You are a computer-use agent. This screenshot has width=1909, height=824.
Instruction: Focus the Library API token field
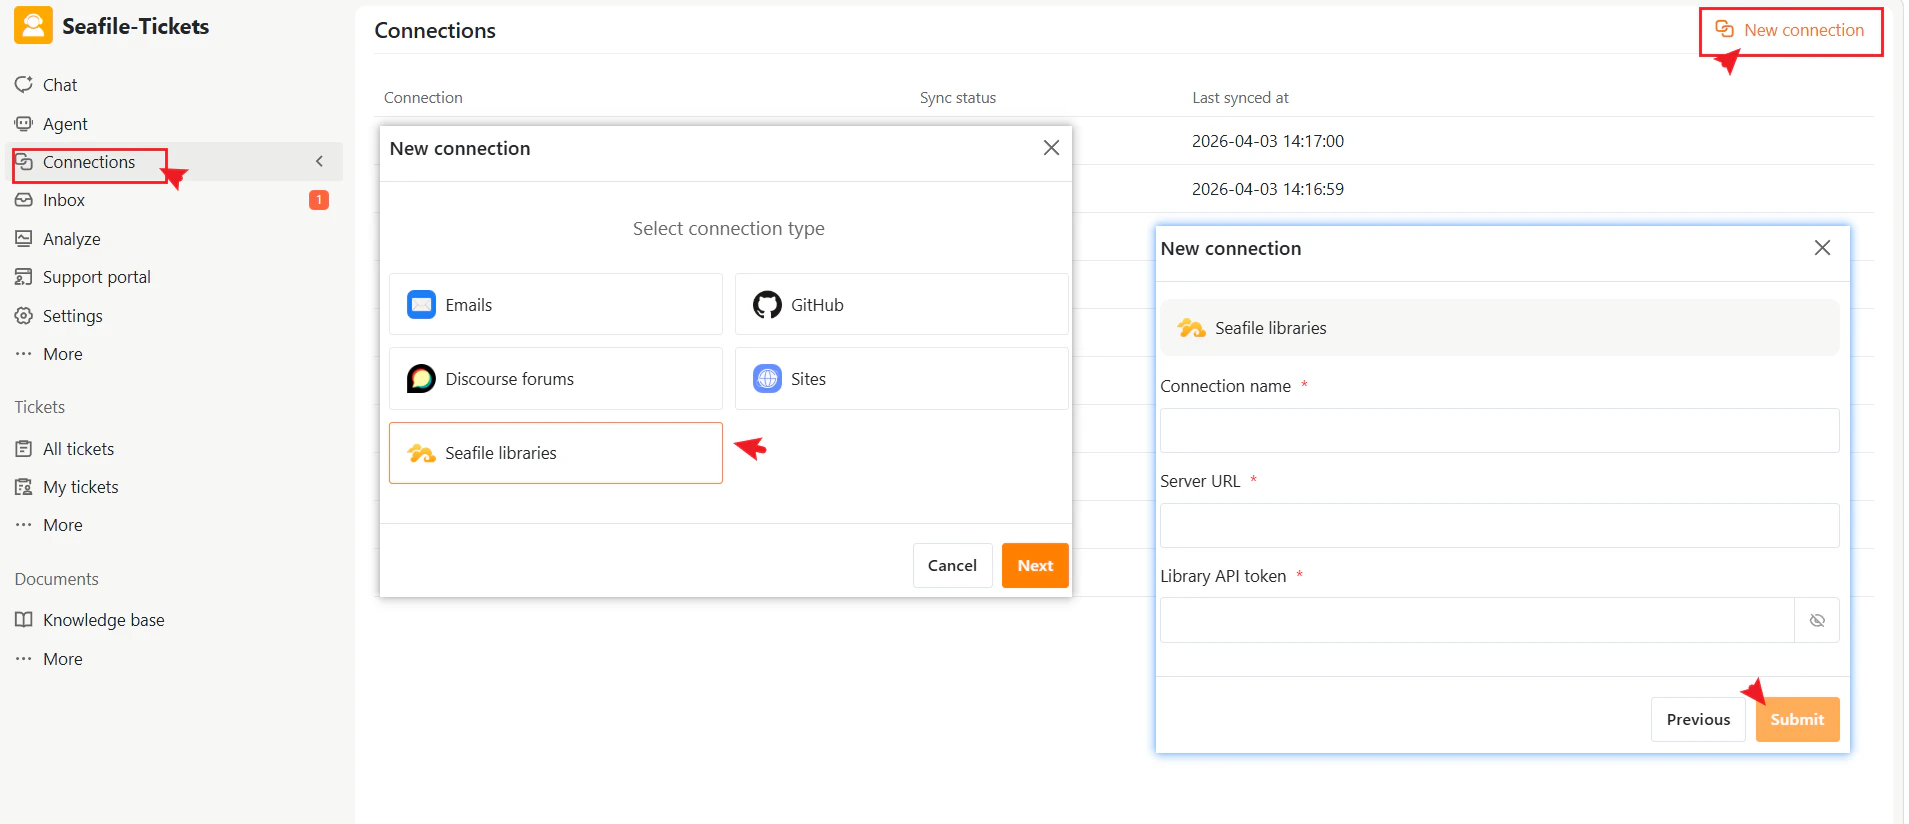1477,620
